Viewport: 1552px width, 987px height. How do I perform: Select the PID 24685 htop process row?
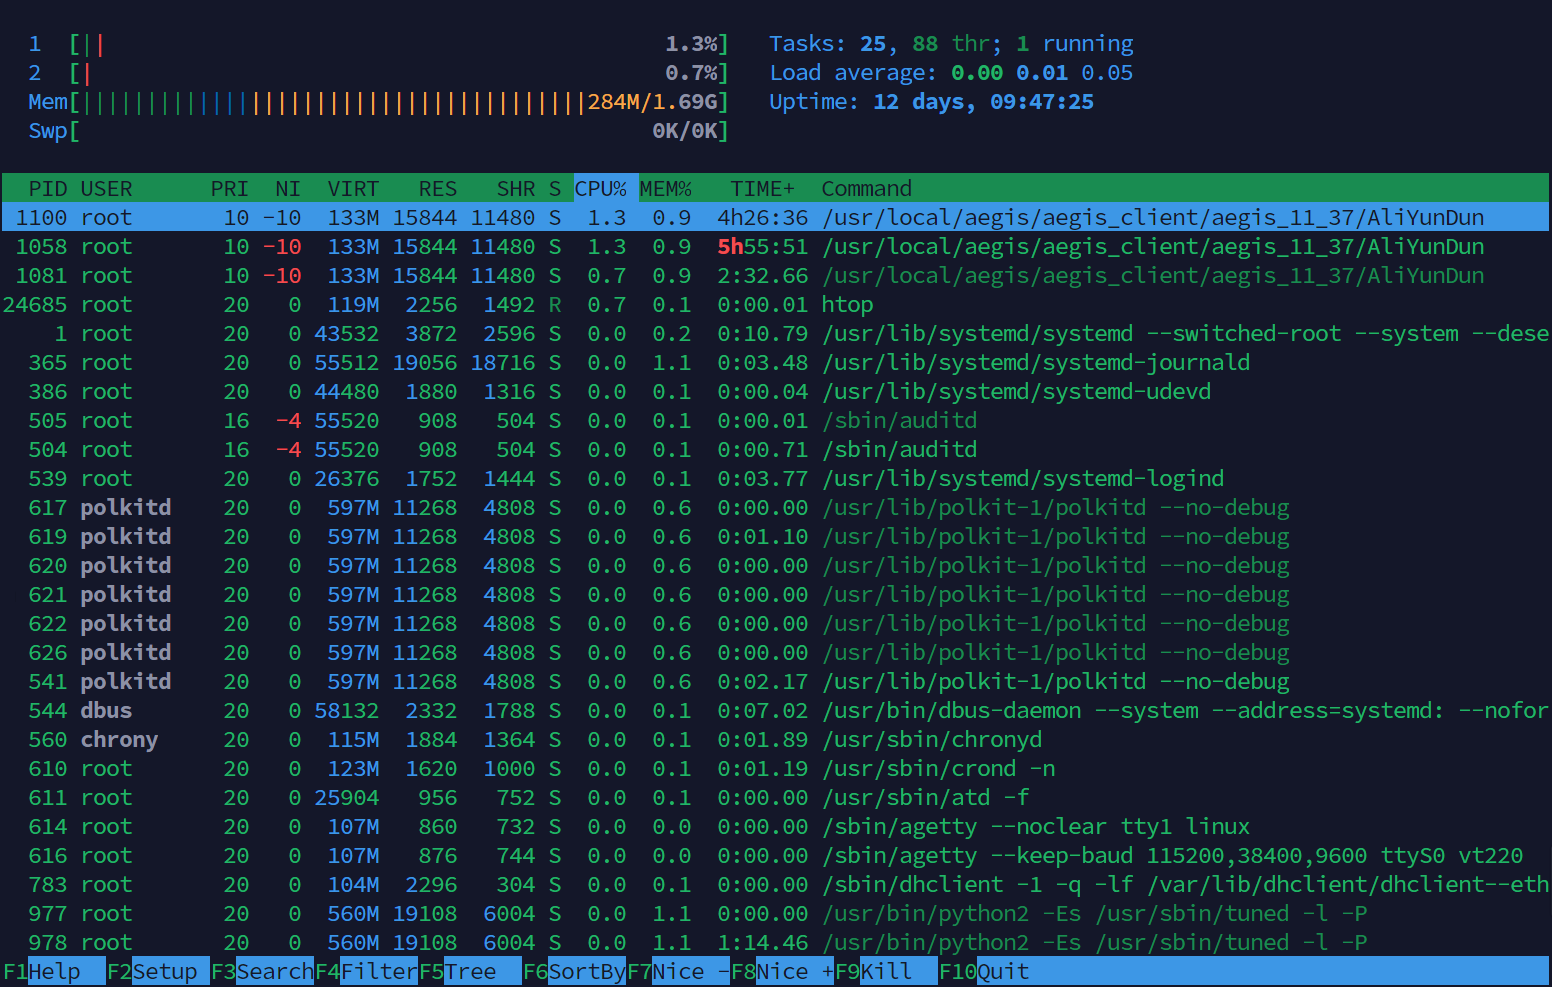click(x=776, y=305)
